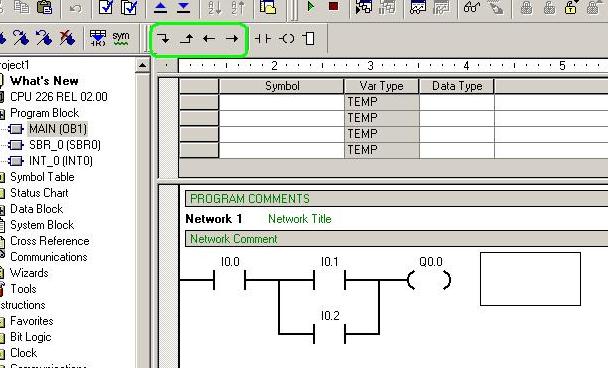Click the Network Title link text
This screenshot has width=608, height=368.
tap(300, 219)
